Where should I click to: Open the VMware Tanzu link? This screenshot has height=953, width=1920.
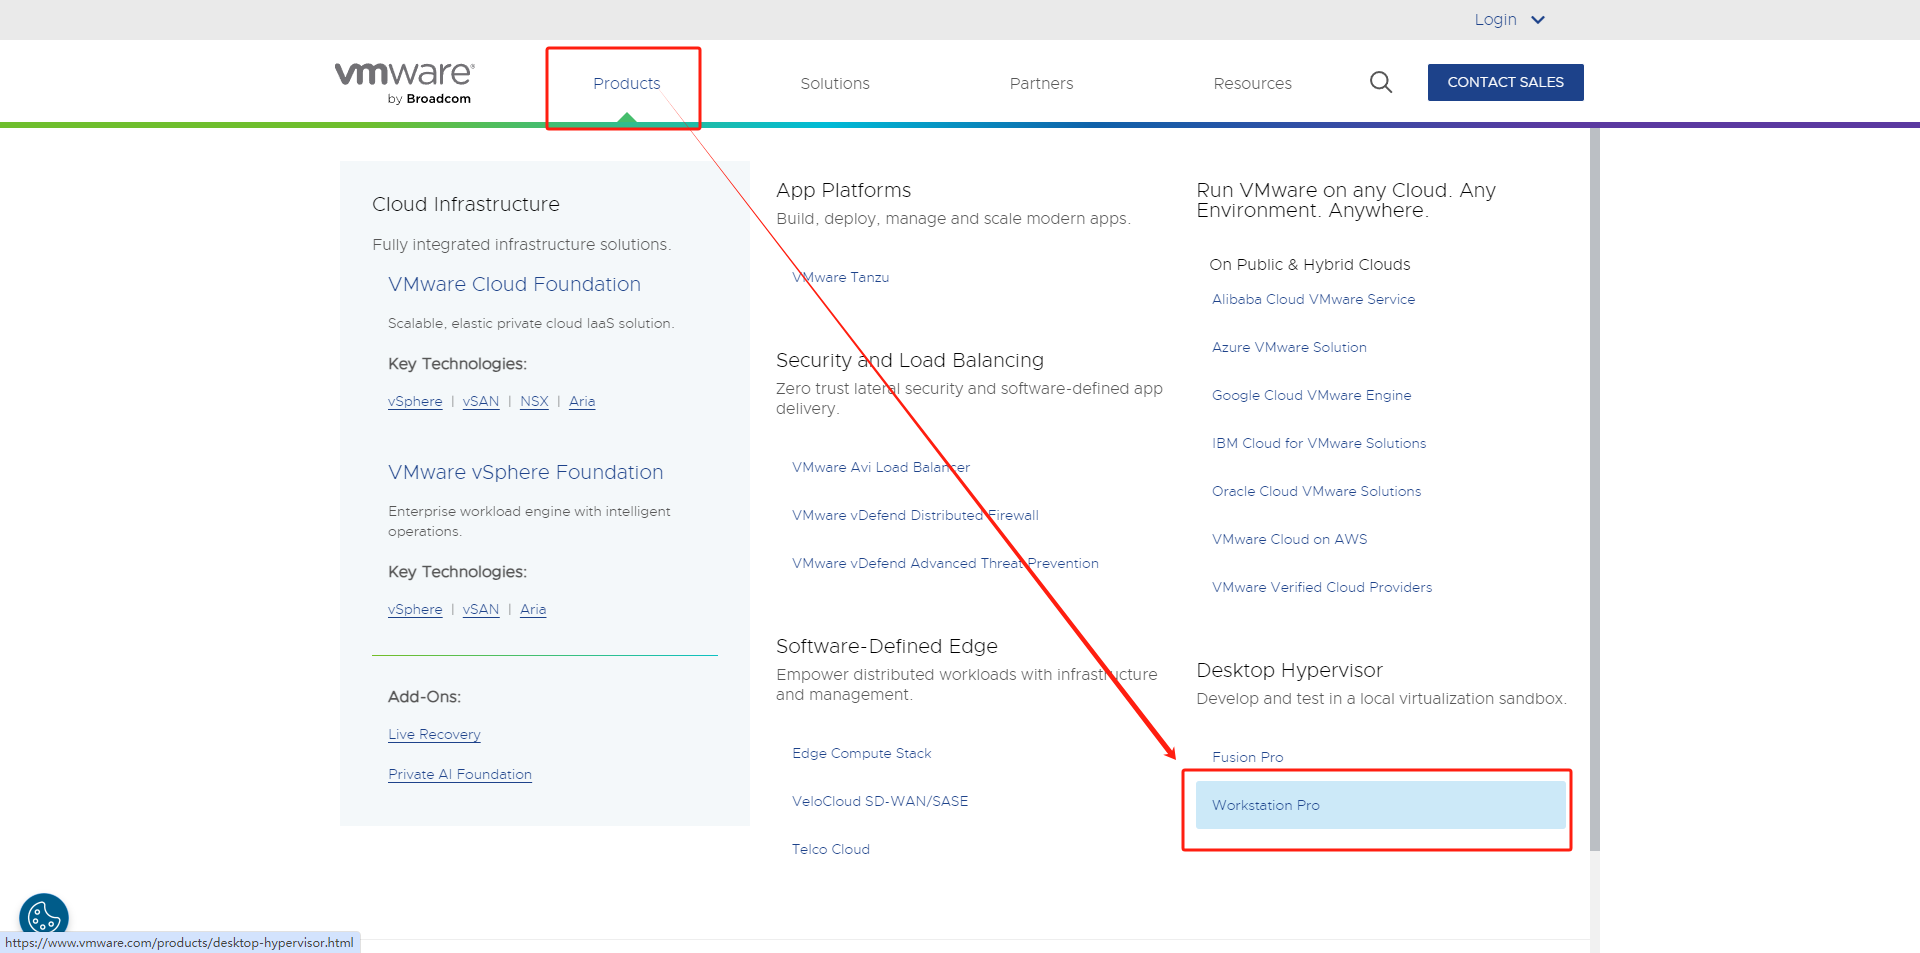(840, 277)
